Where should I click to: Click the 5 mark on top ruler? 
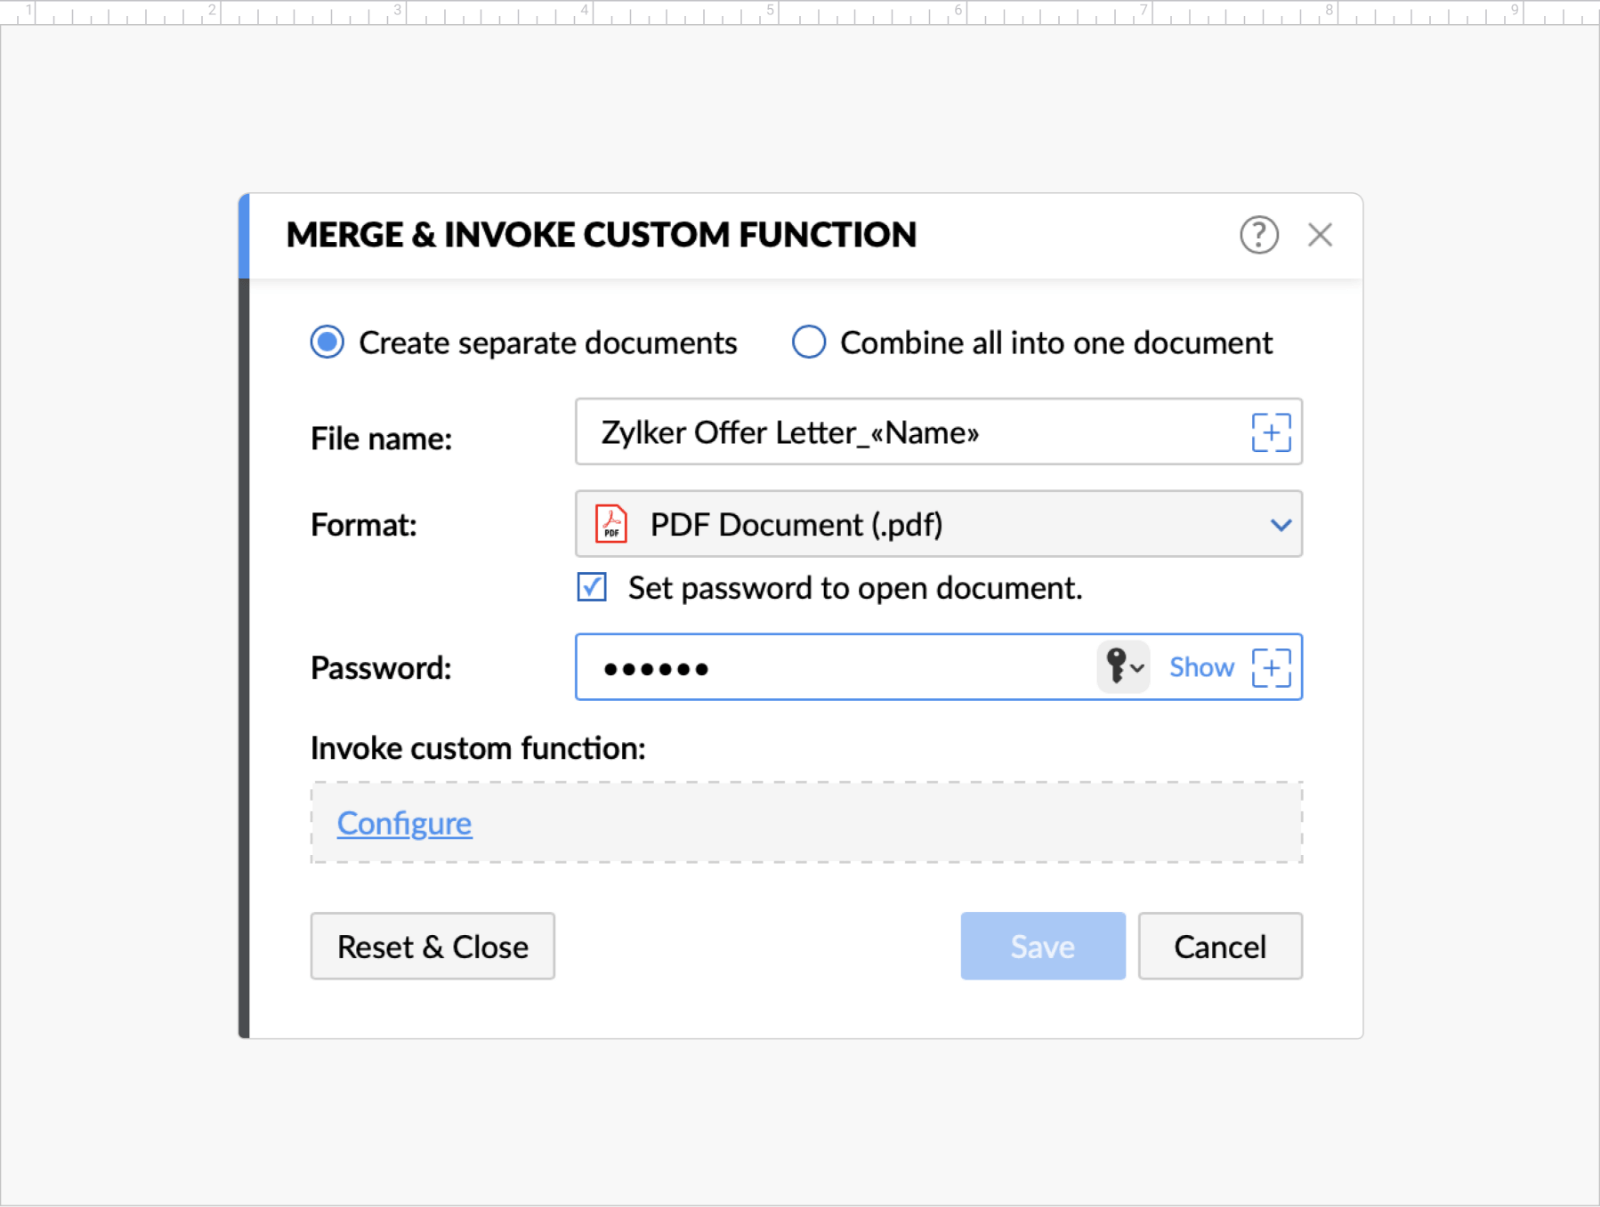coord(771,10)
